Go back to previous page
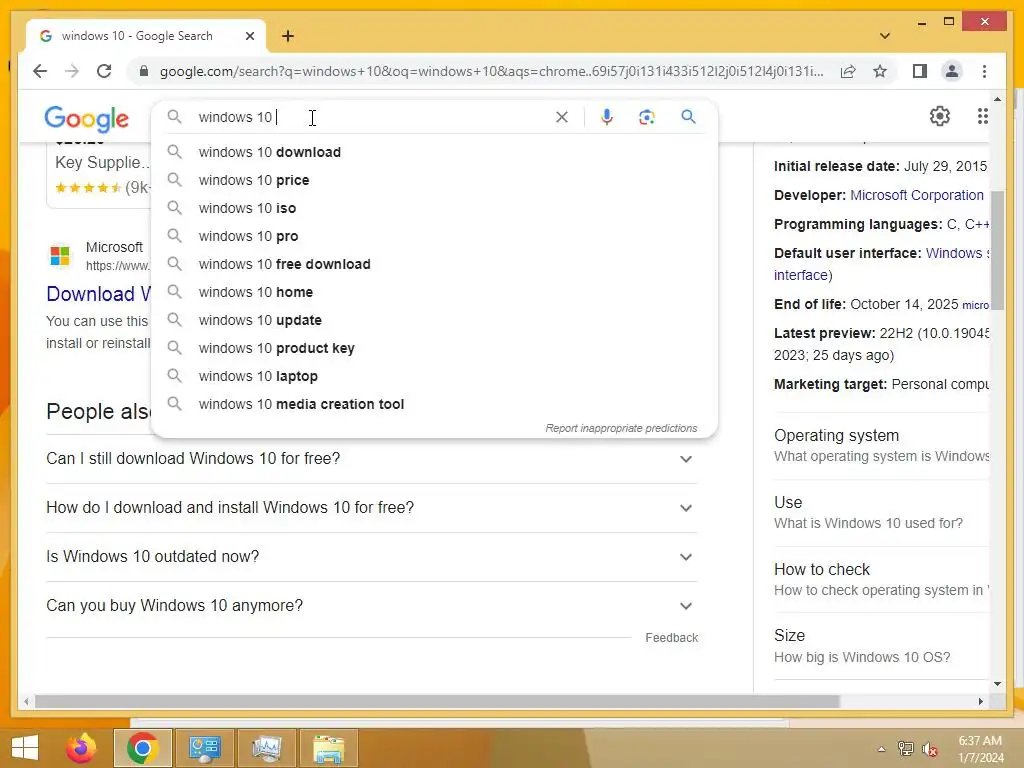This screenshot has width=1024, height=768. [x=40, y=71]
